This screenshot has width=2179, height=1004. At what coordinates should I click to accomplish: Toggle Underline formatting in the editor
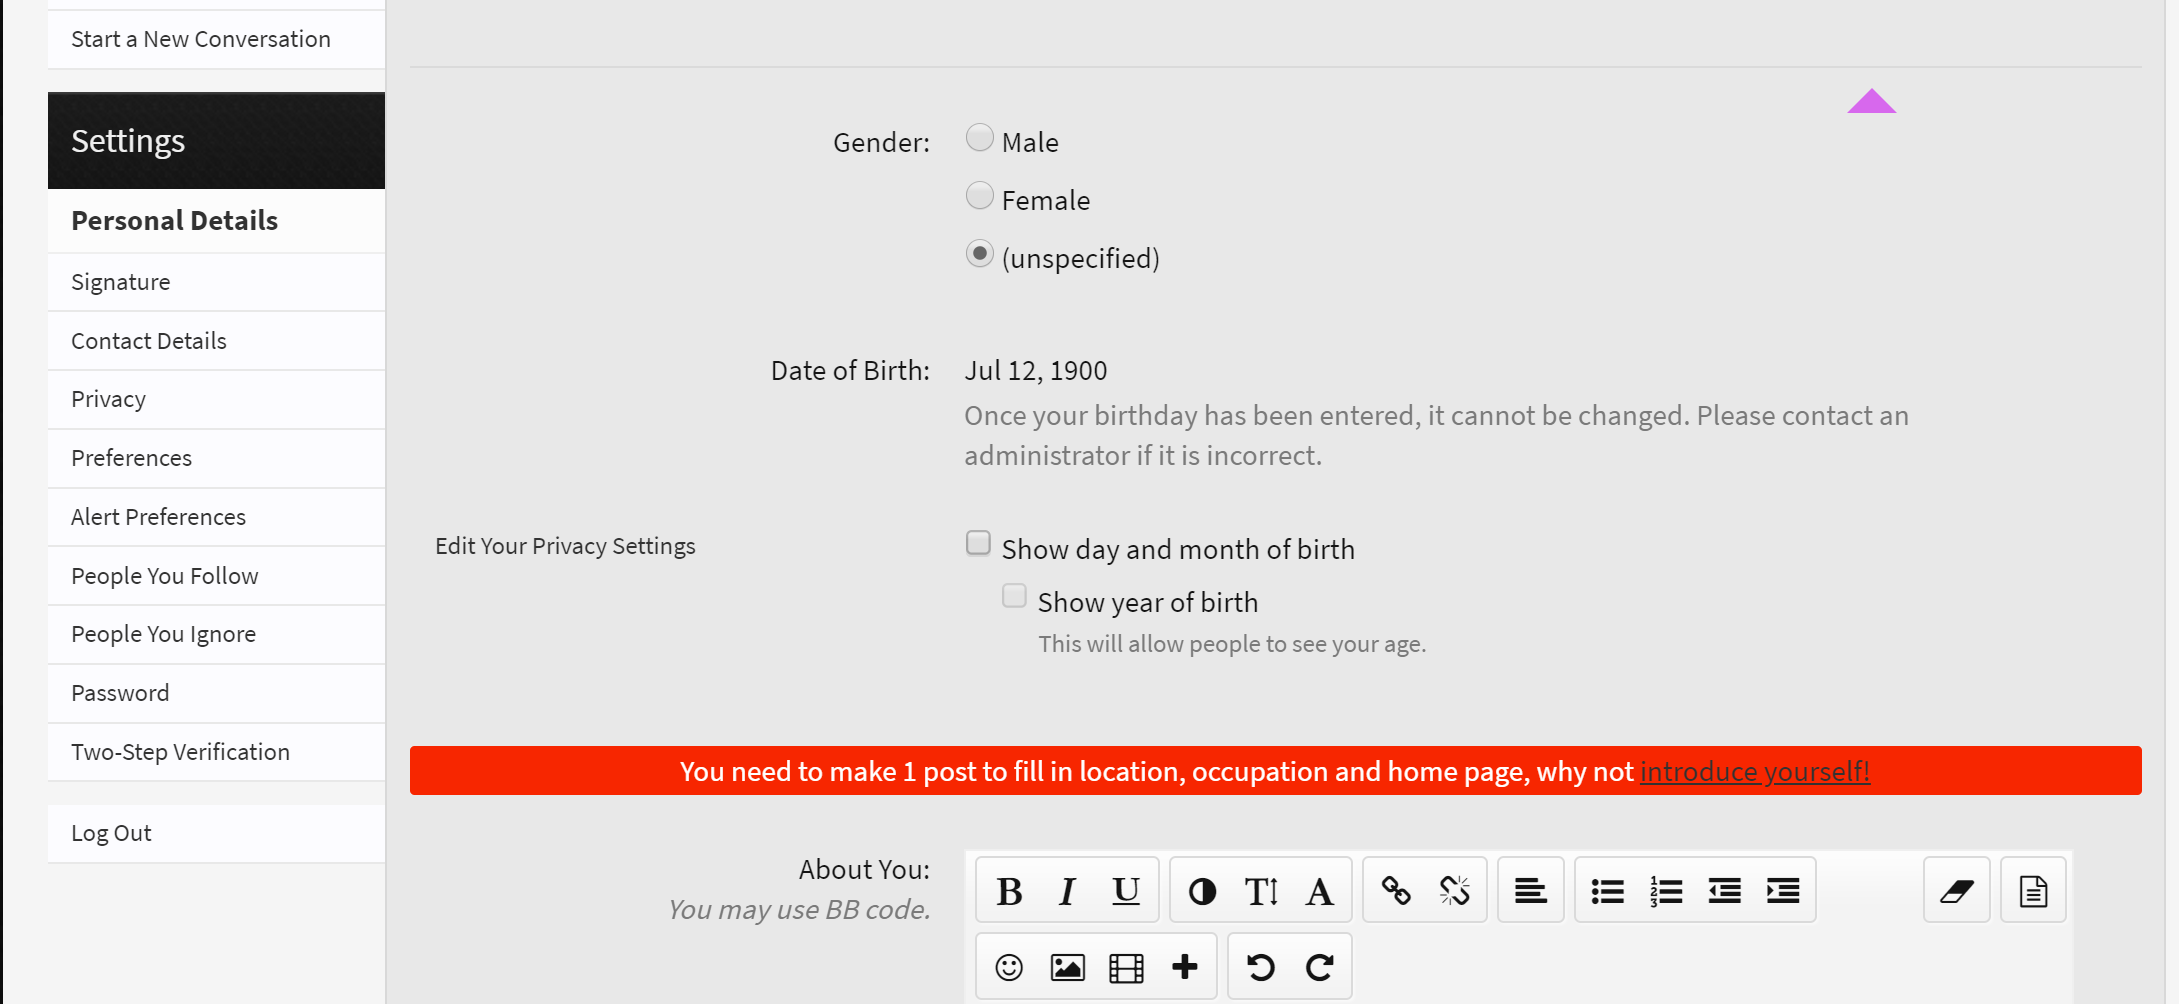[1126, 890]
